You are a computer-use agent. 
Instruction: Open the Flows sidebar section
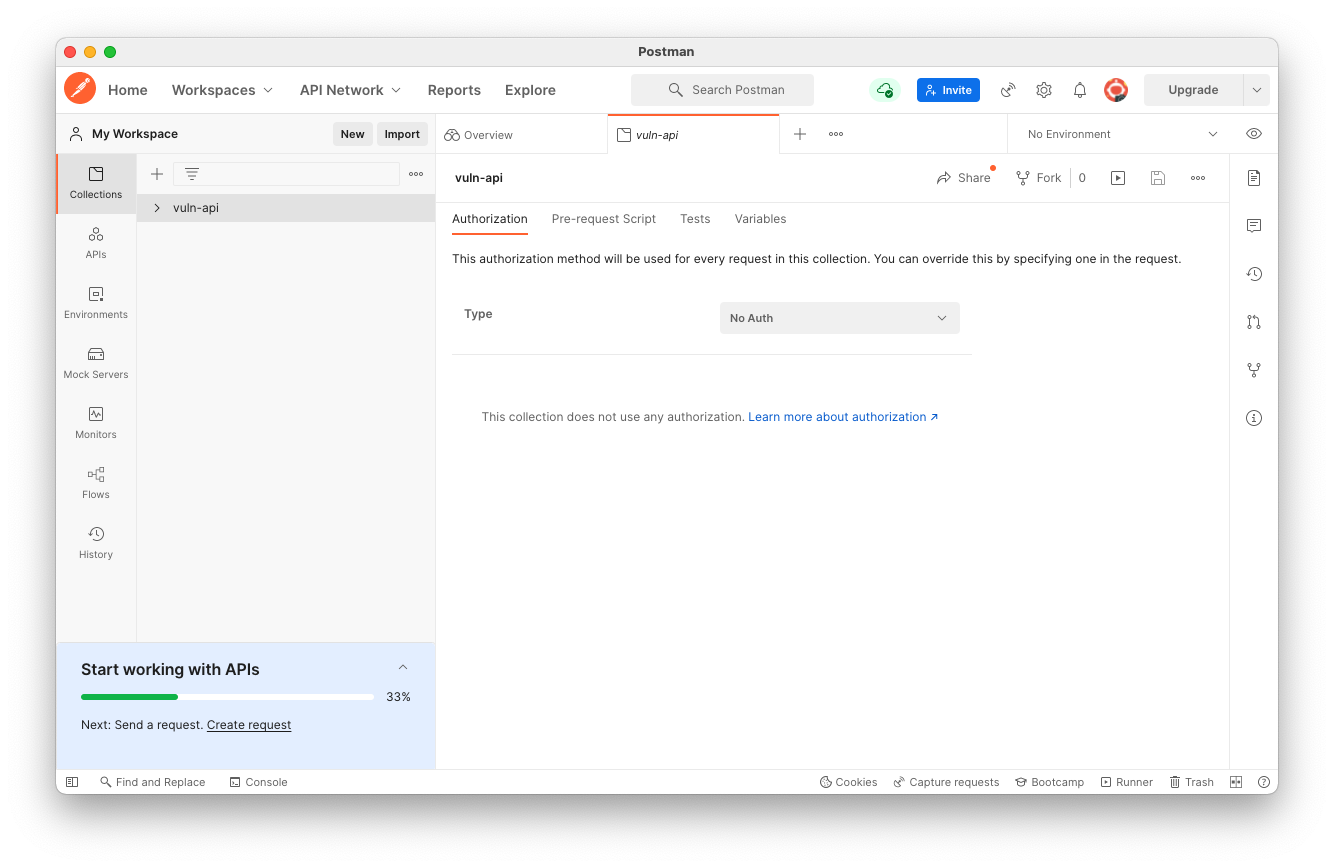click(96, 483)
